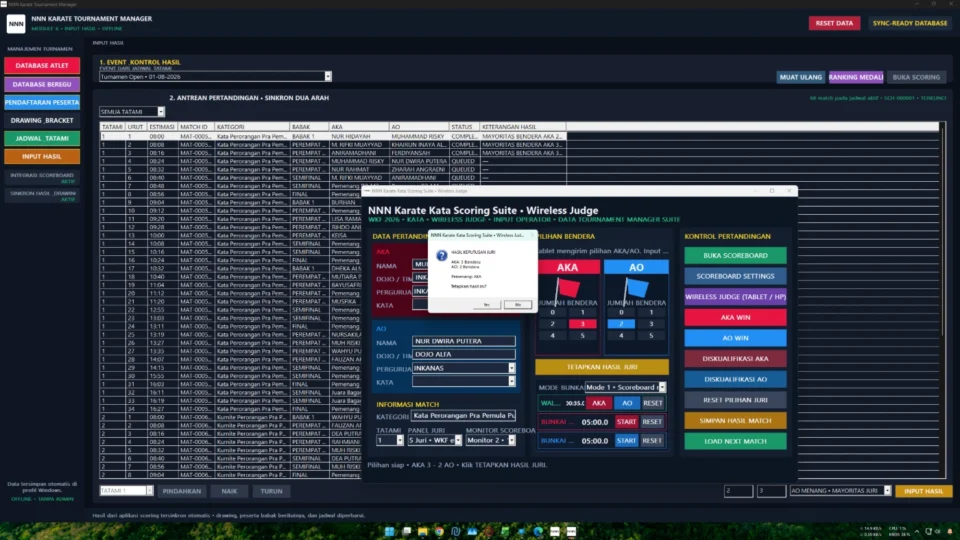Open Jadwal Tatami in sidebar
Screen dimensions: 960x540
[x=42, y=138]
